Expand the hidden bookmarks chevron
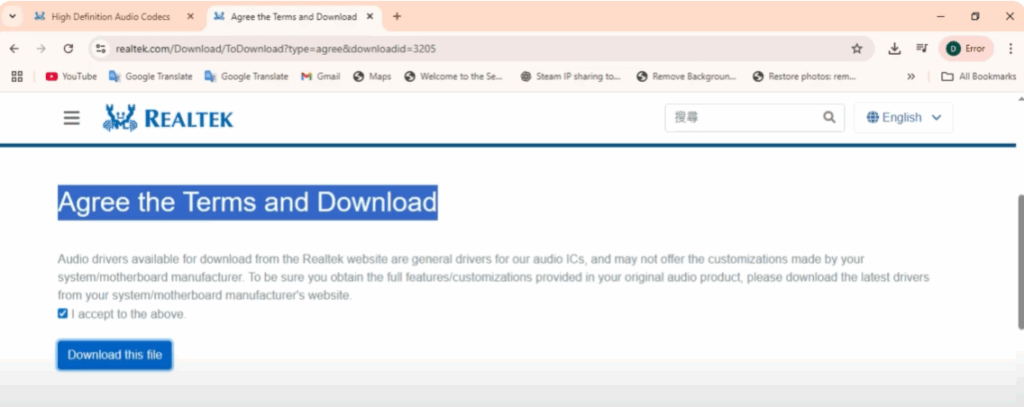This screenshot has width=1024, height=407. [911, 76]
